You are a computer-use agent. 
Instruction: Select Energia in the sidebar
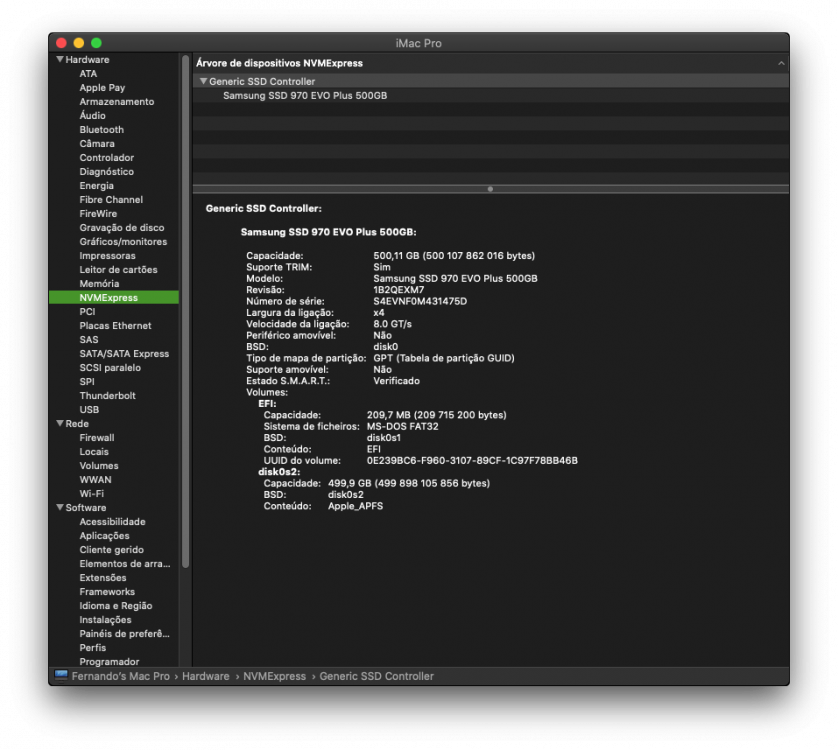[x=96, y=185]
